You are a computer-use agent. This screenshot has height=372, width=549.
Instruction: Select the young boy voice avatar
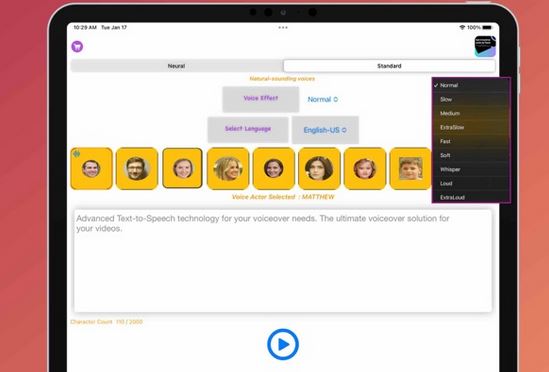tap(410, 168)
